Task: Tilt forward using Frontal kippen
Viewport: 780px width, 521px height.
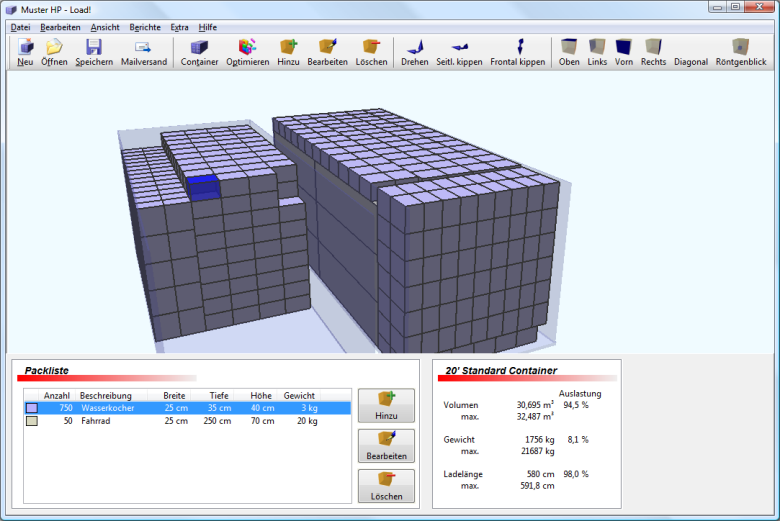Action: pyautogui.click(x=517, y=52)
